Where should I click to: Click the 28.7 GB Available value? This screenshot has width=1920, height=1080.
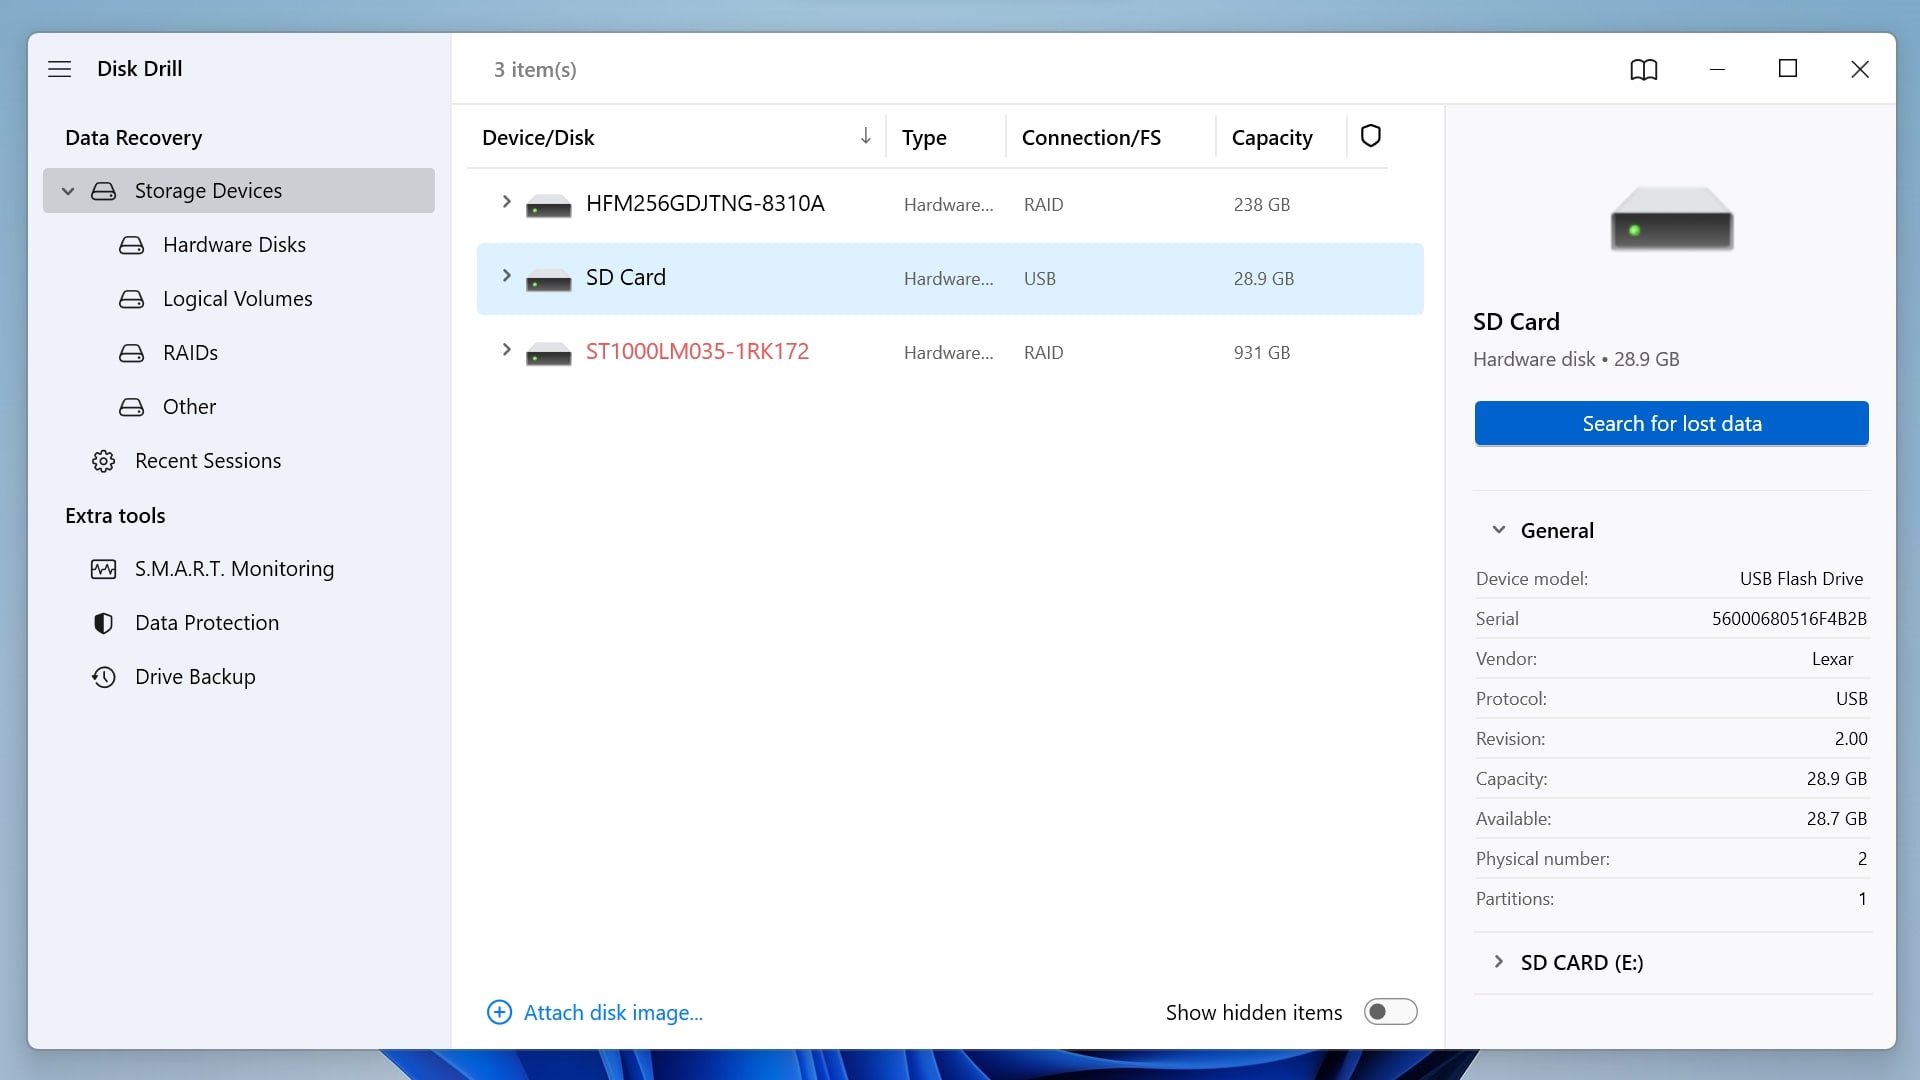[x=1837, y=818]
